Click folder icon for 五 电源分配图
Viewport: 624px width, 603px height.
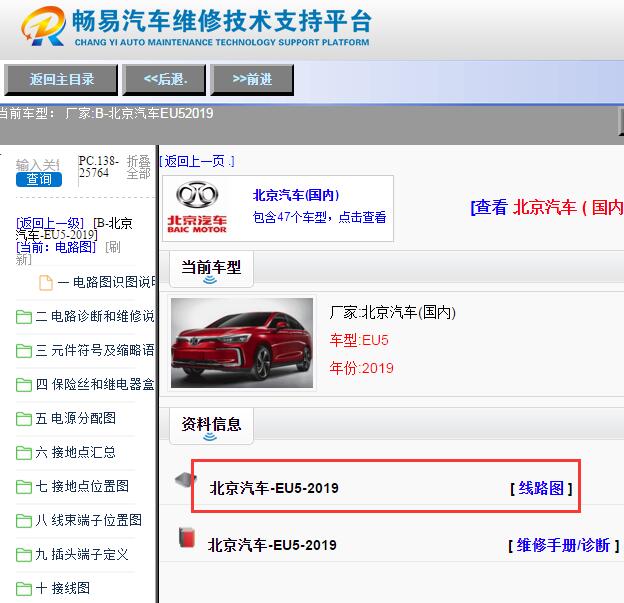coord(24,419)
